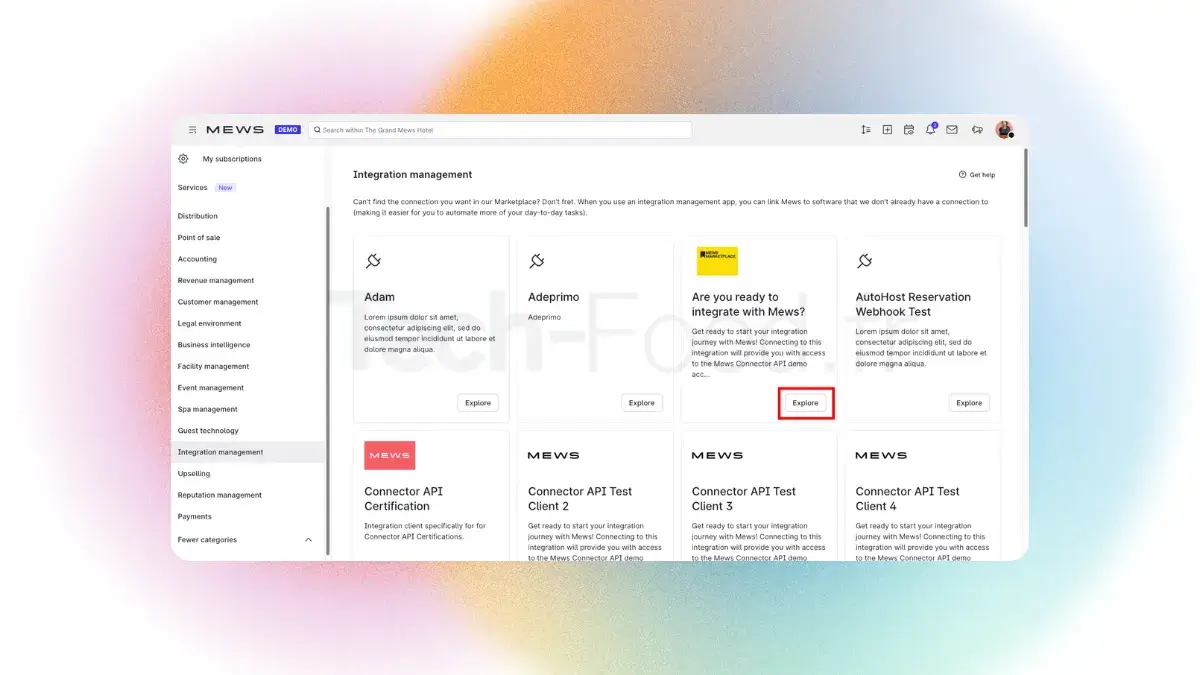Click the plug icon on the Adeprimo card
1200x675 pixels.
click(536, 261)
